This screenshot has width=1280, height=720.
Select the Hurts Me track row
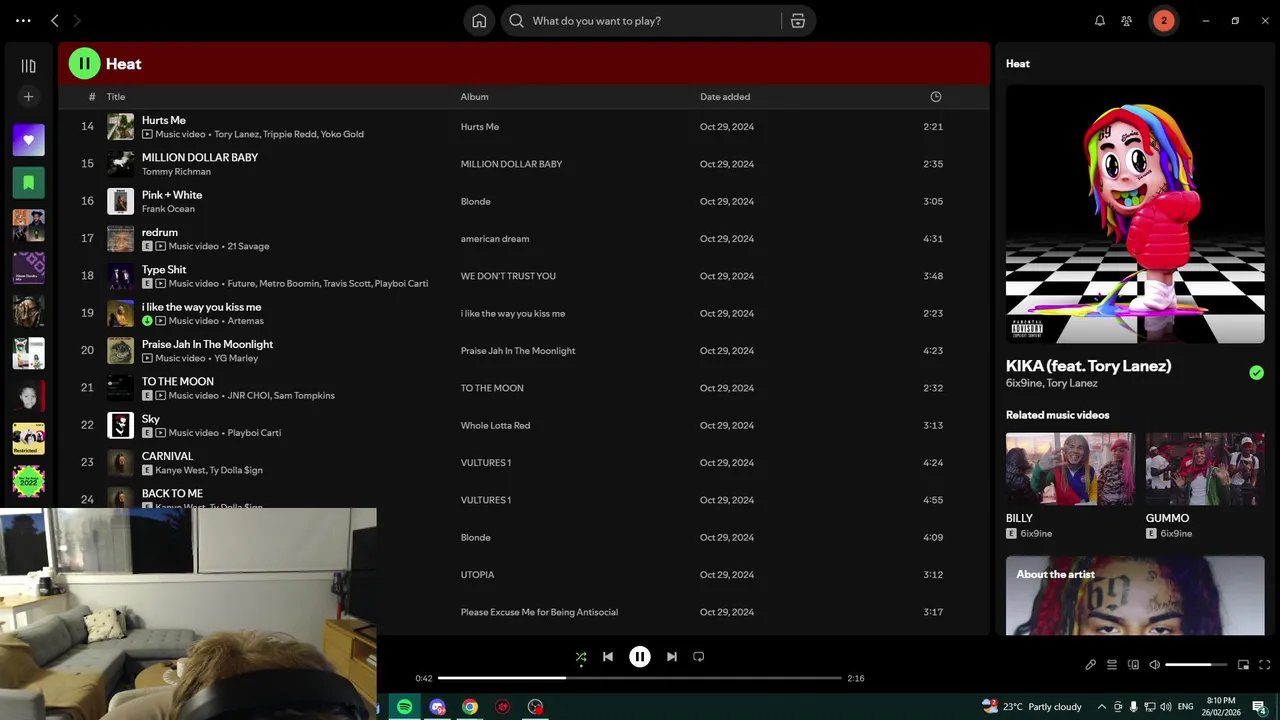click(x=524, y=127)
